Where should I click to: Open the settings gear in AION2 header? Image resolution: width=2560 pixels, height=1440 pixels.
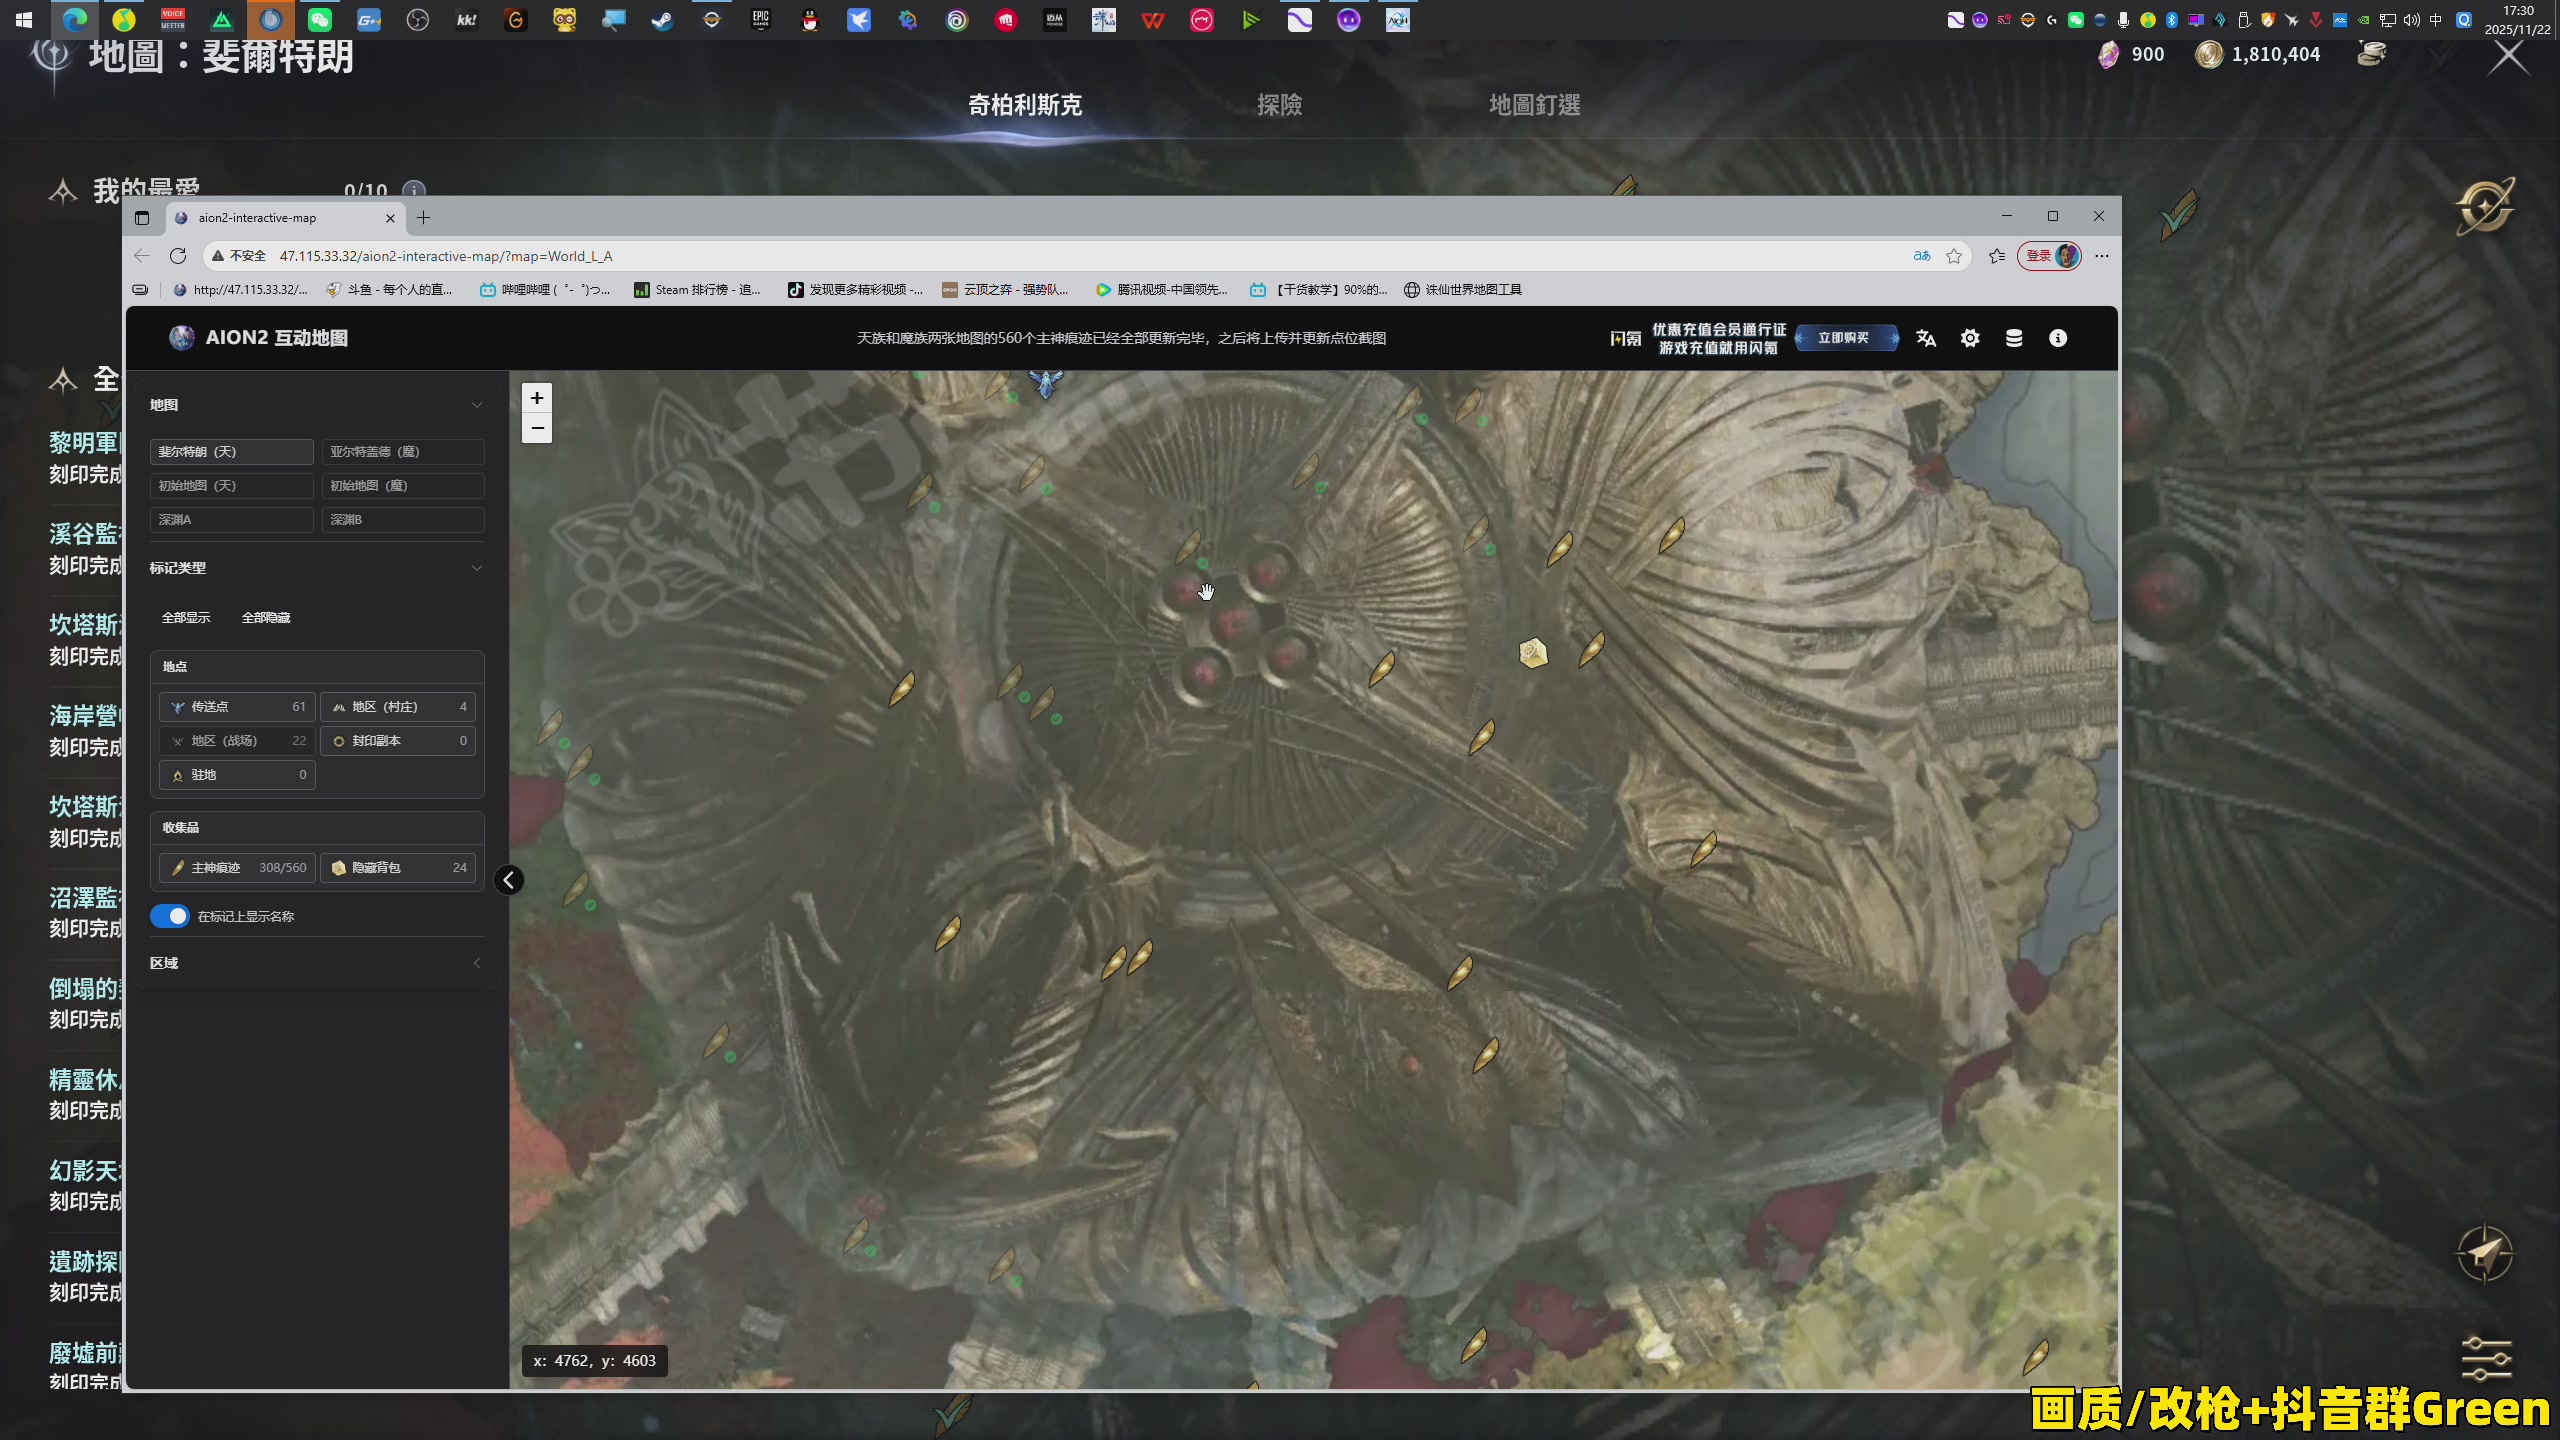(x=1970, y=338)
